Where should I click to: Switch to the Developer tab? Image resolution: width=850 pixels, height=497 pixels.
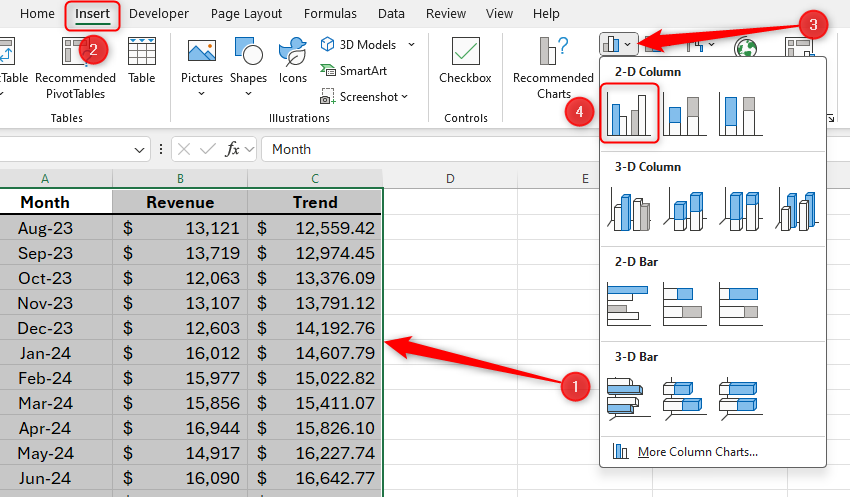point(159,14)
